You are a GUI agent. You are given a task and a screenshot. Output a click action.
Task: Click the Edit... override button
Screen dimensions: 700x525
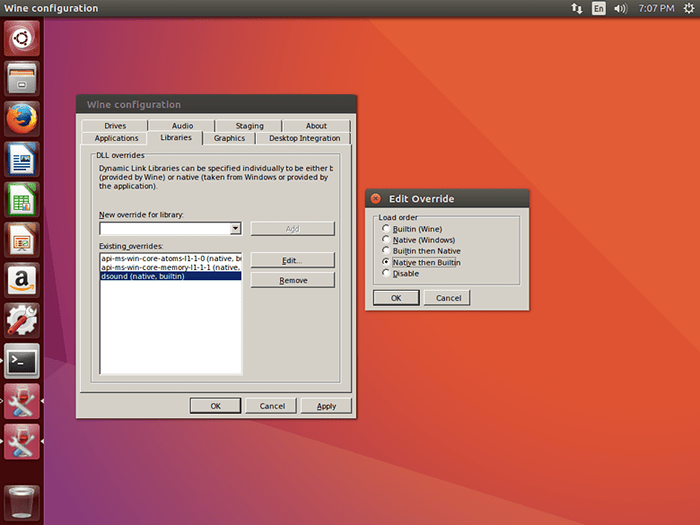[x=292, y=260]
